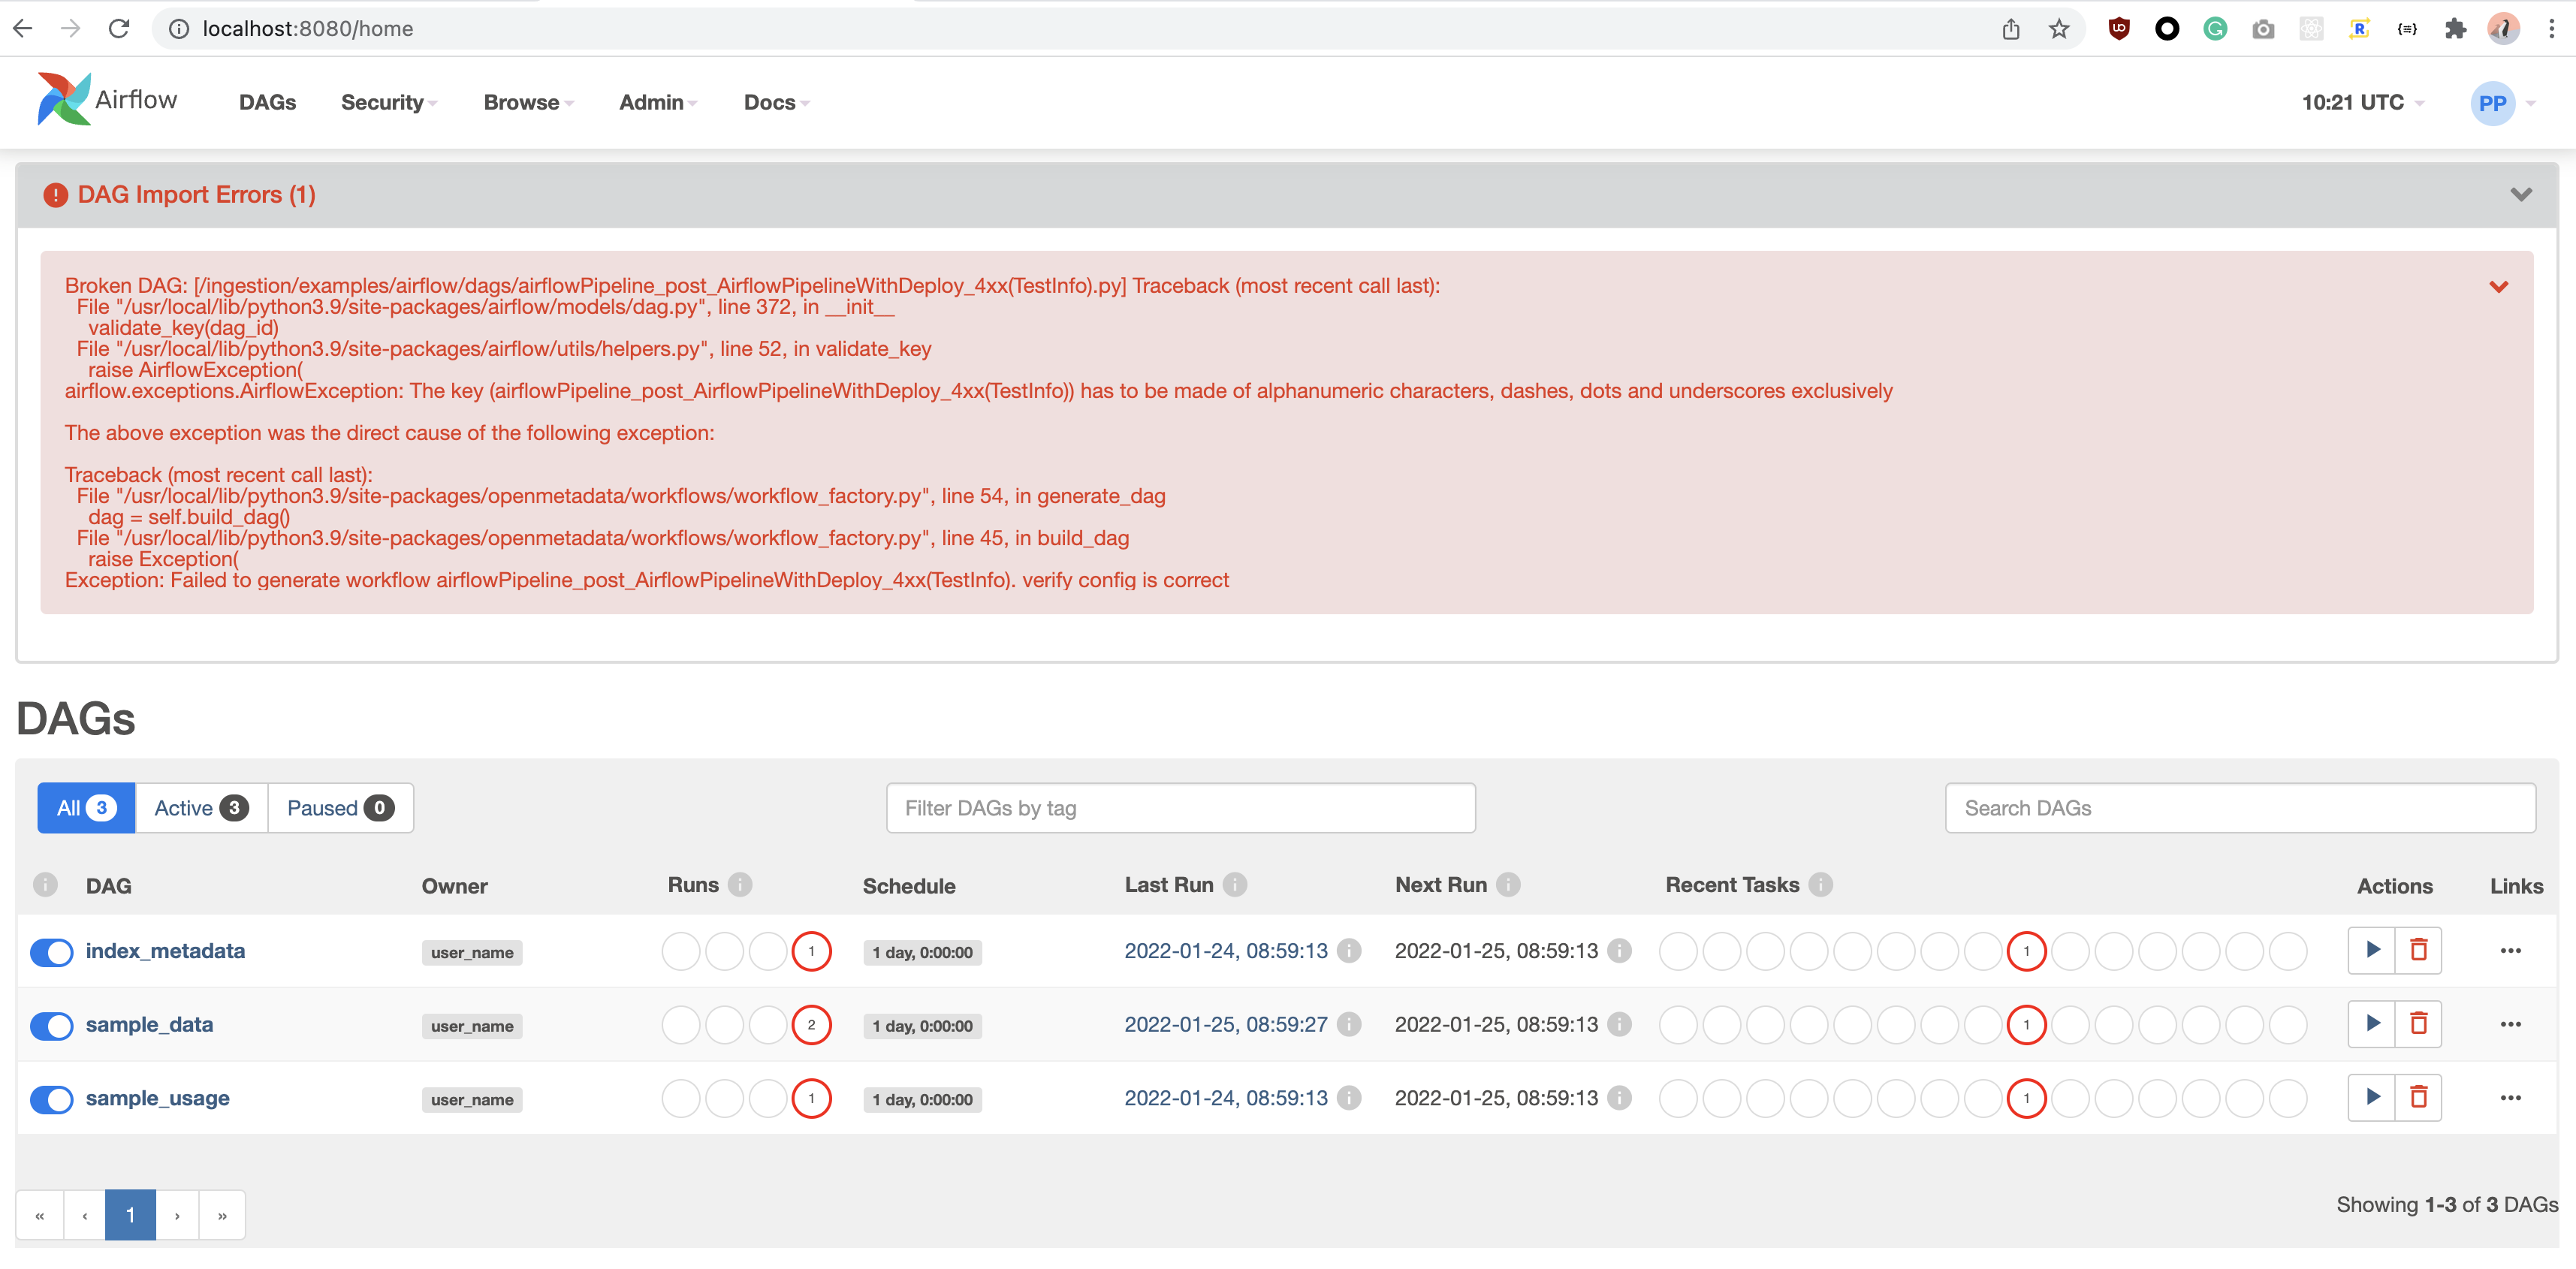Disable the sample_usage DAG
The height and width of the screenshot is (1269, 2576).
51,1099
